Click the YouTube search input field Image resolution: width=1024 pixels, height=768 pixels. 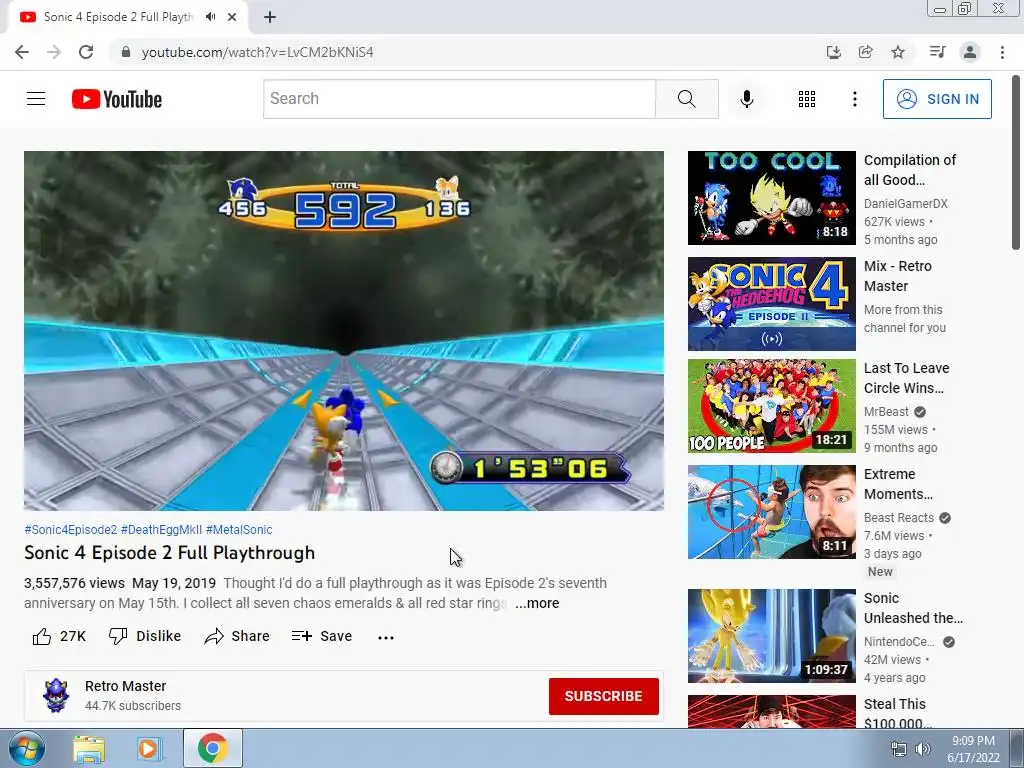(459, 99)
